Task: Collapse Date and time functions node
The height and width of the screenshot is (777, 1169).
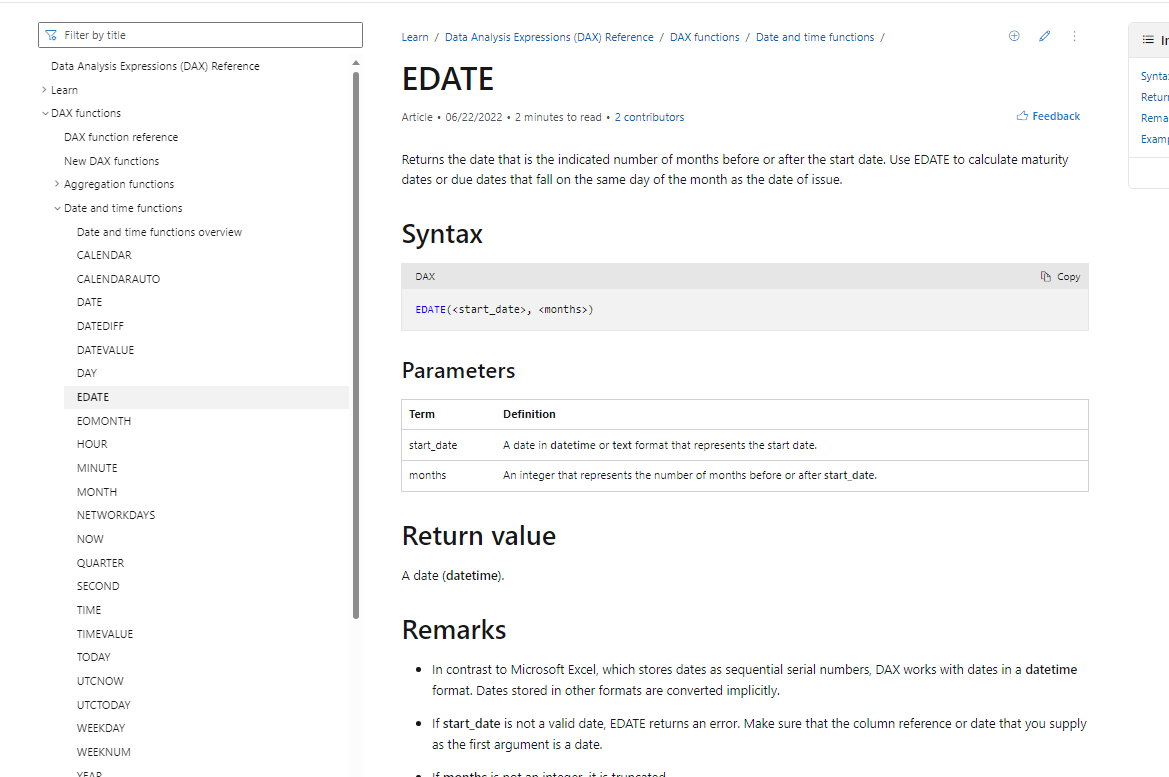Action: click(57, 208)
